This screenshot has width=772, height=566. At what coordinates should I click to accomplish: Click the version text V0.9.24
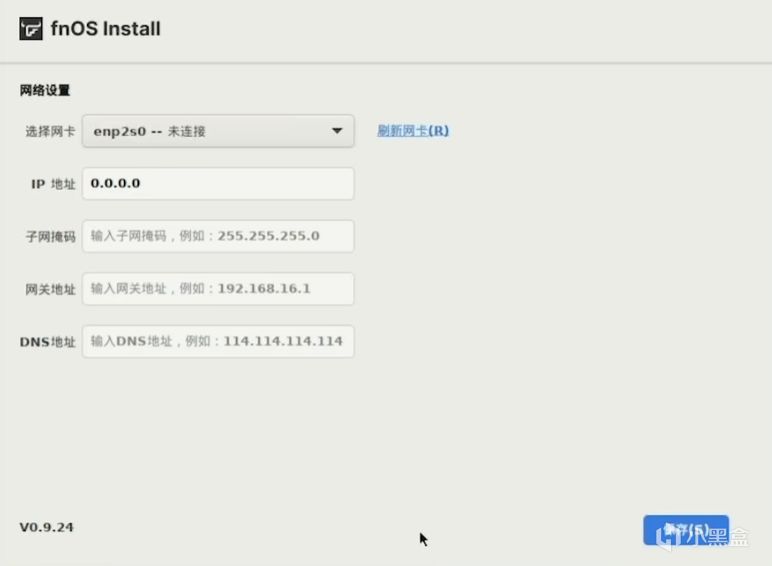coord(46,527)
